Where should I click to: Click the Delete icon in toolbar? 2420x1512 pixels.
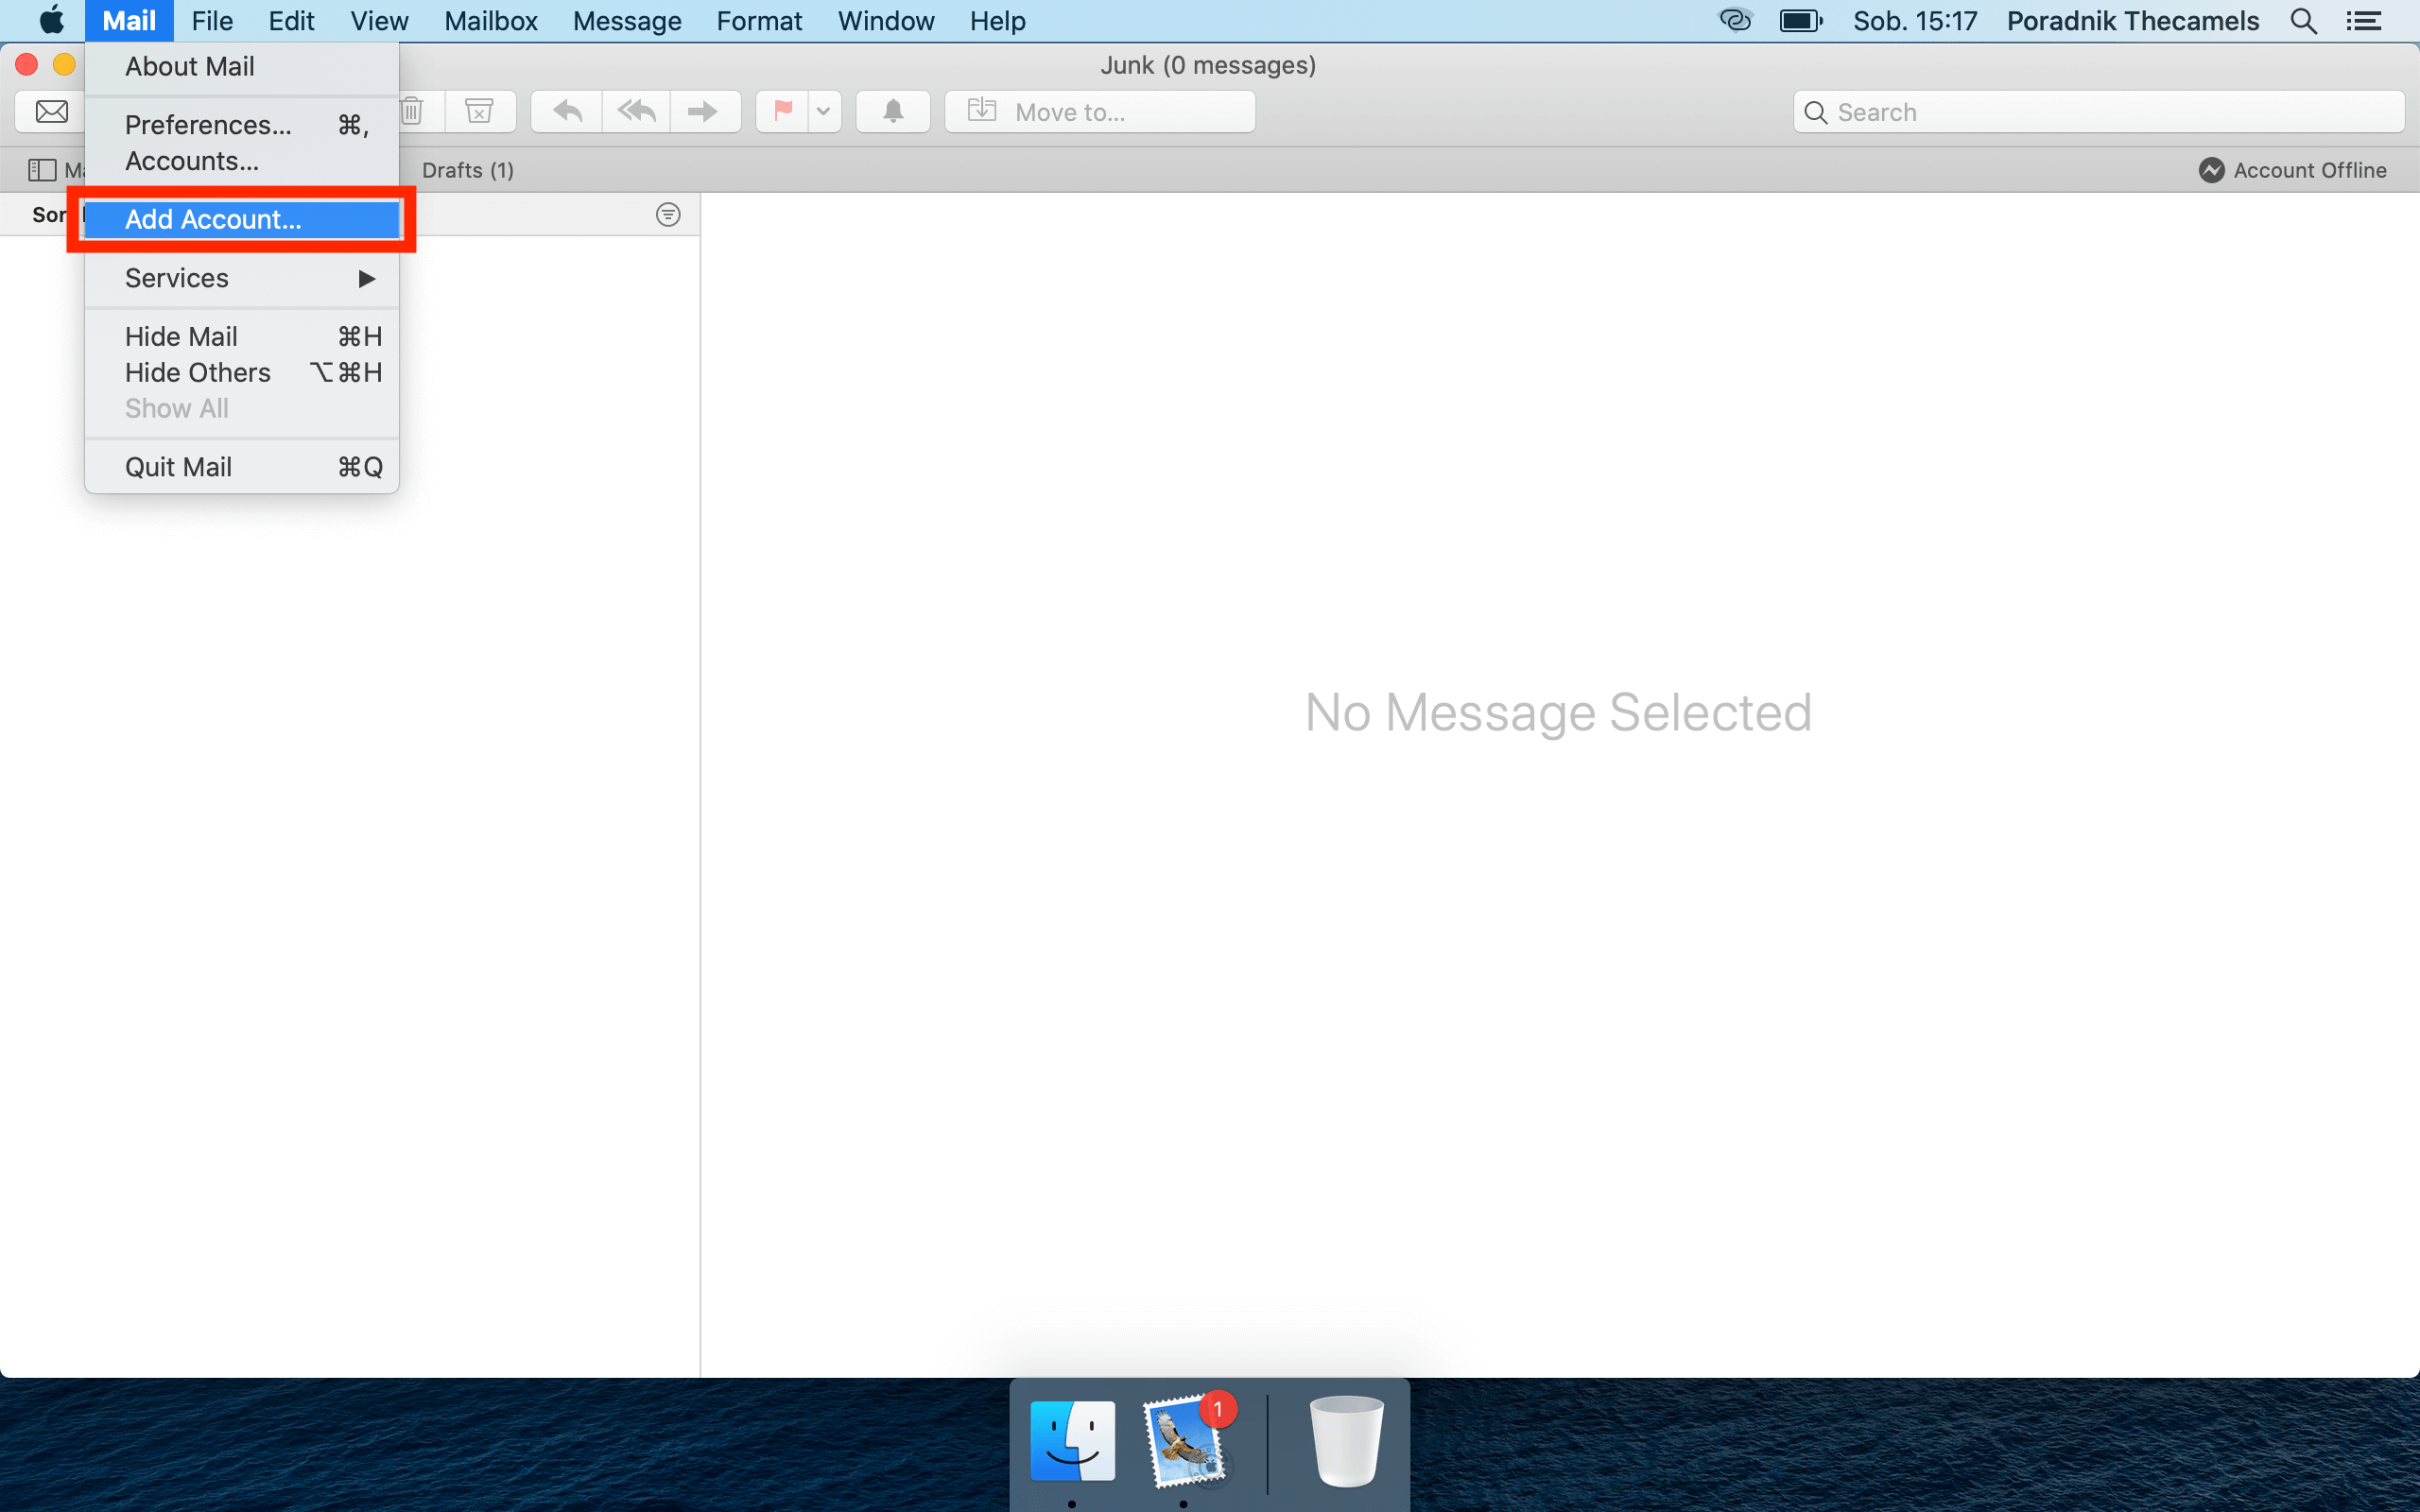click(407, 110)
